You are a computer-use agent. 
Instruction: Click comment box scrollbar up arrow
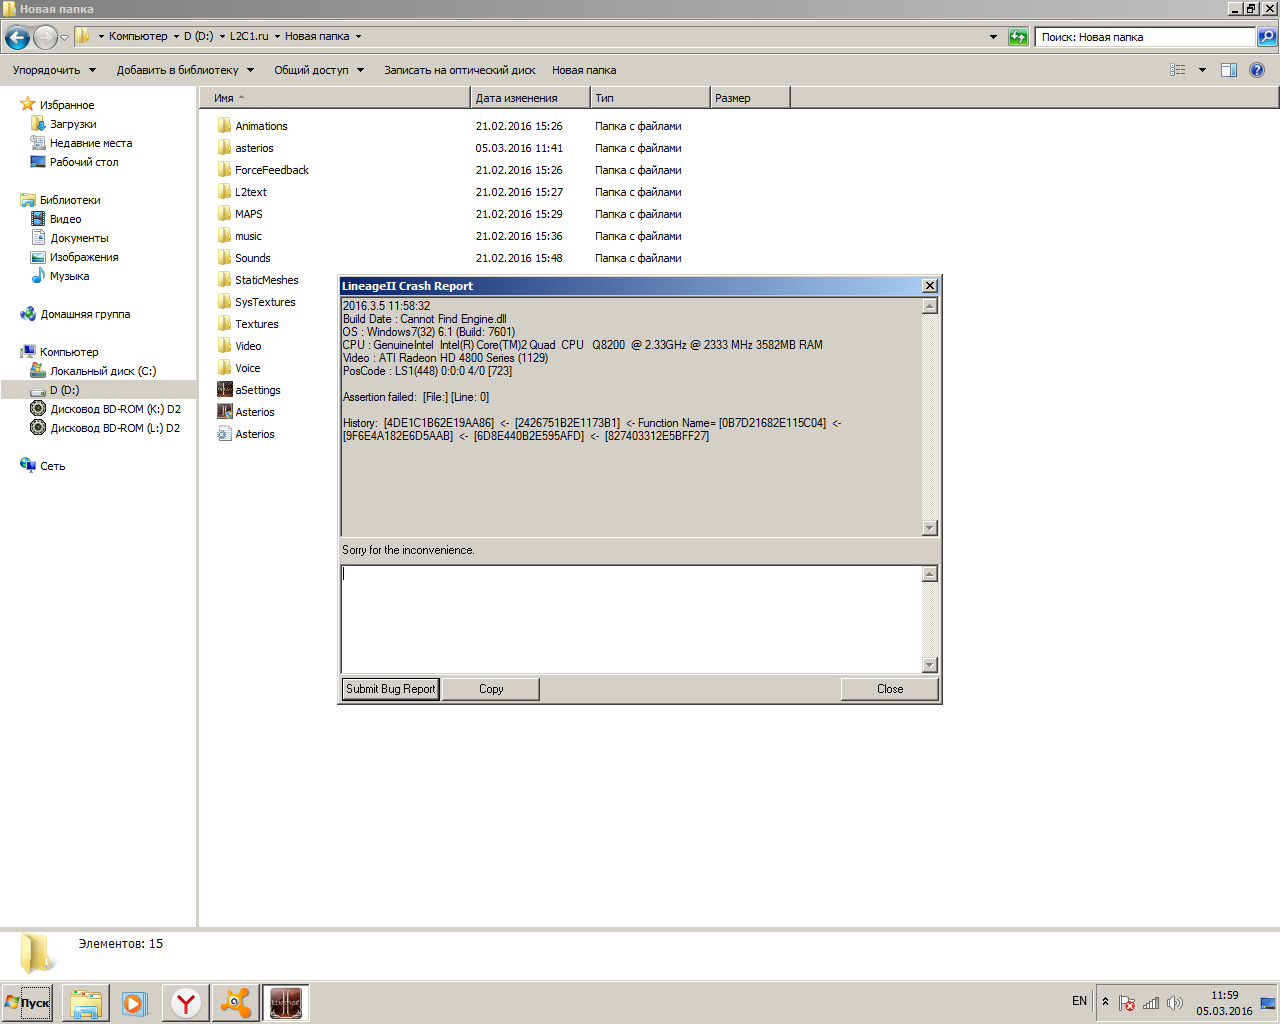(930, 574)
